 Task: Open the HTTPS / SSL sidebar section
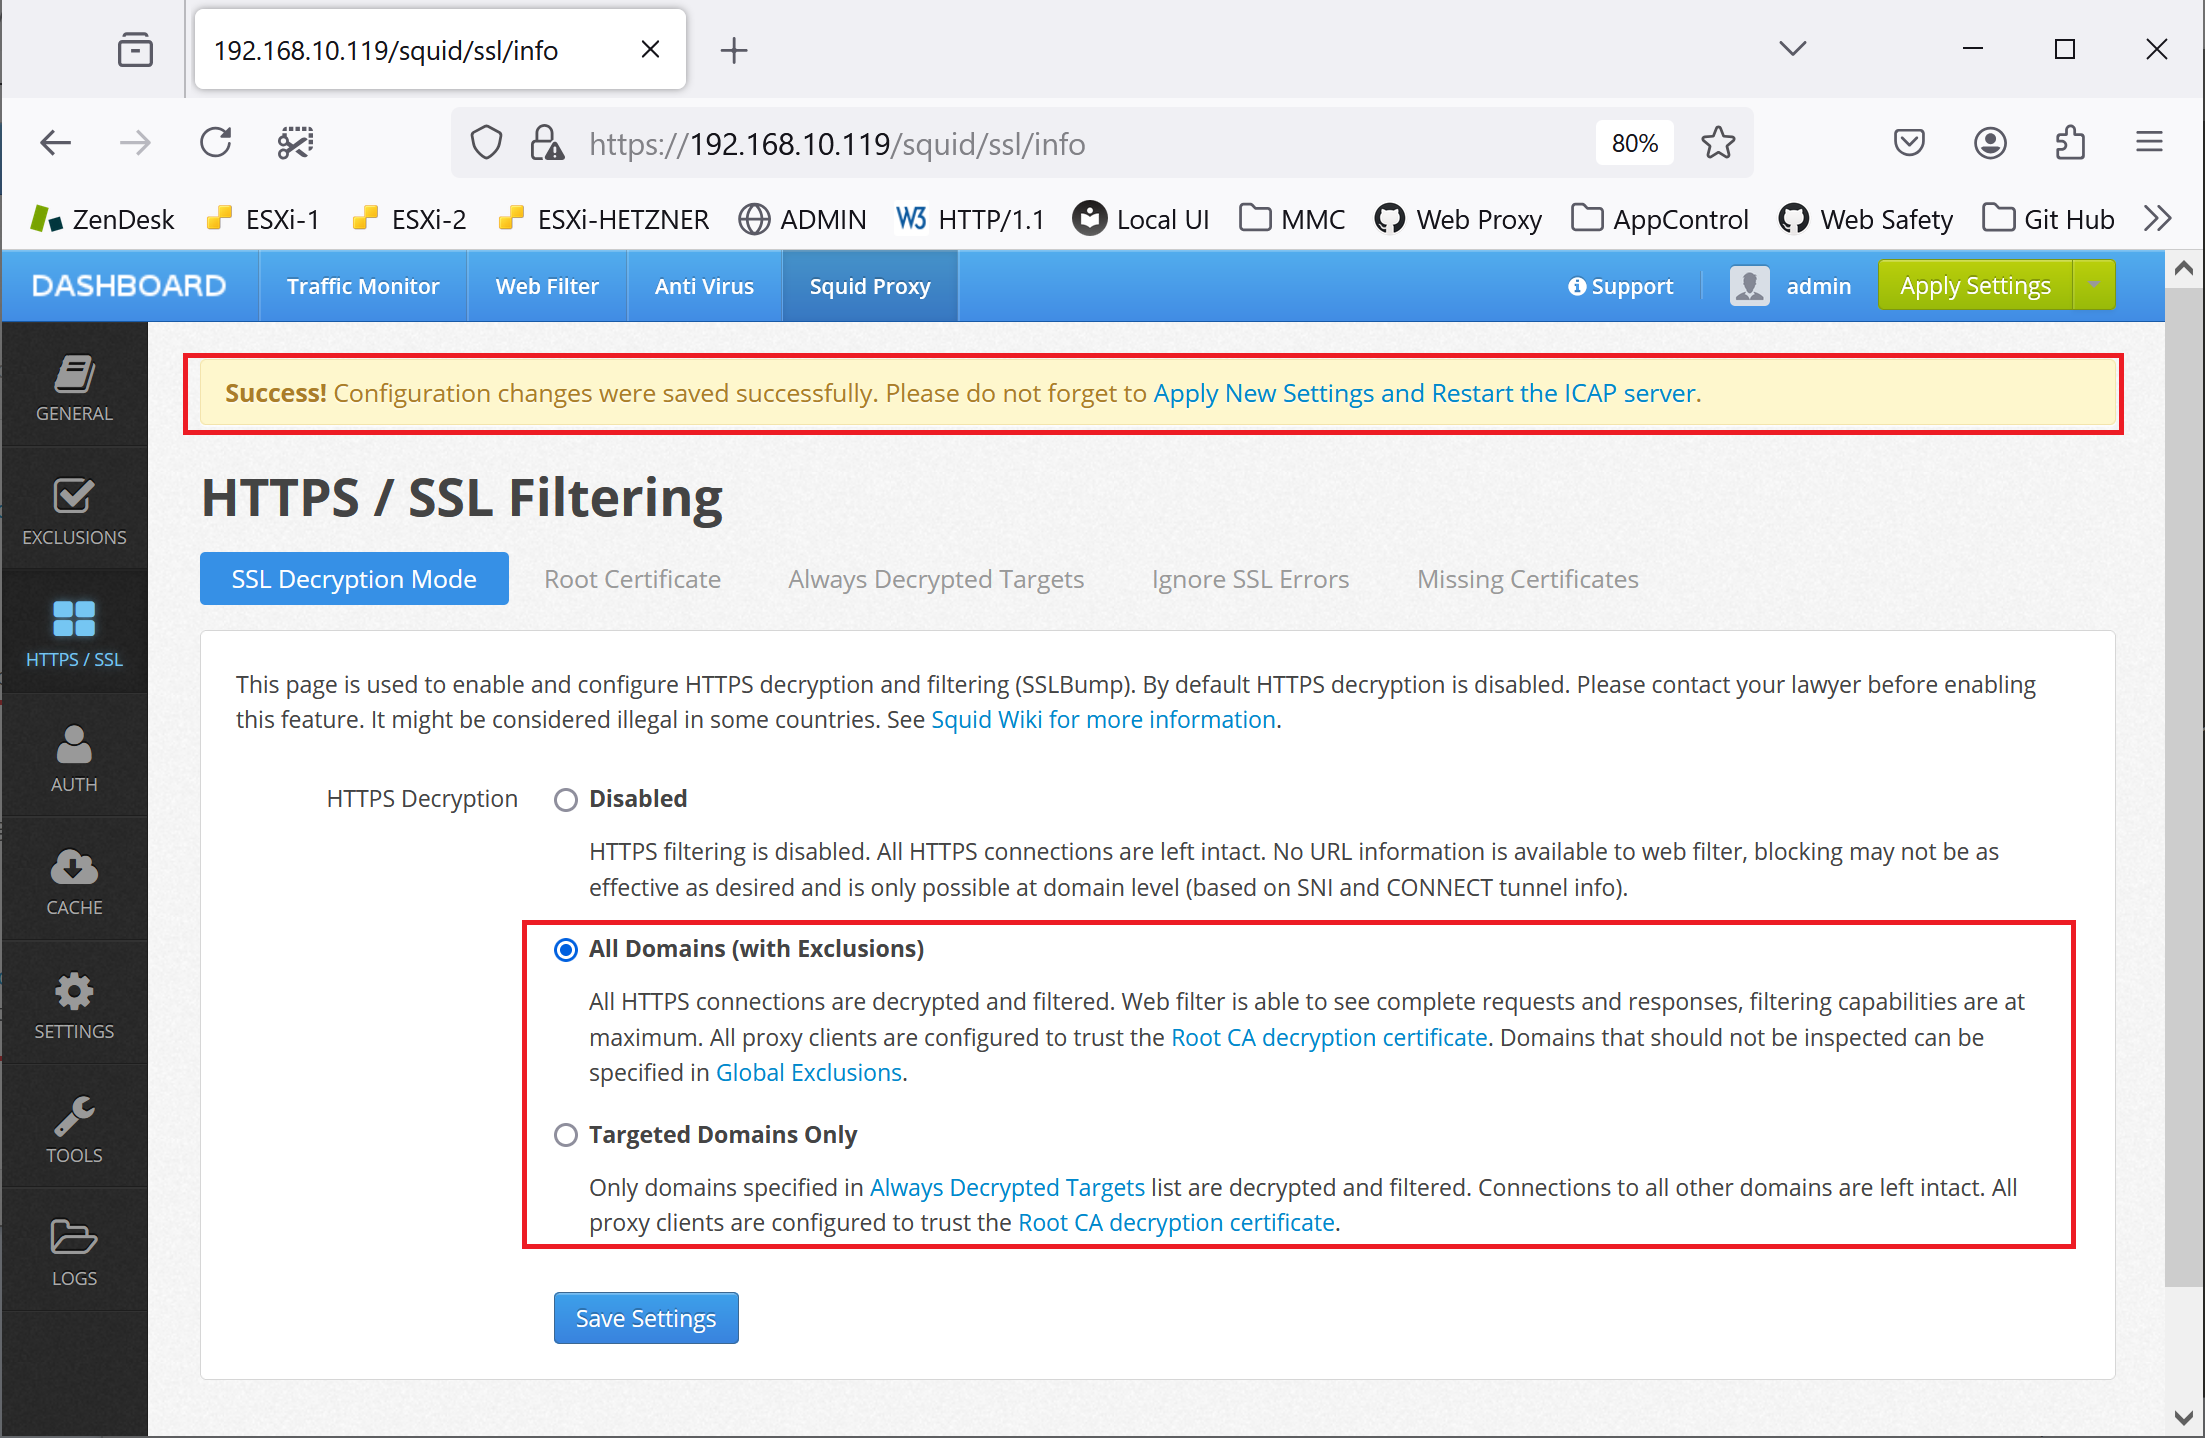[x=74, y=634]
